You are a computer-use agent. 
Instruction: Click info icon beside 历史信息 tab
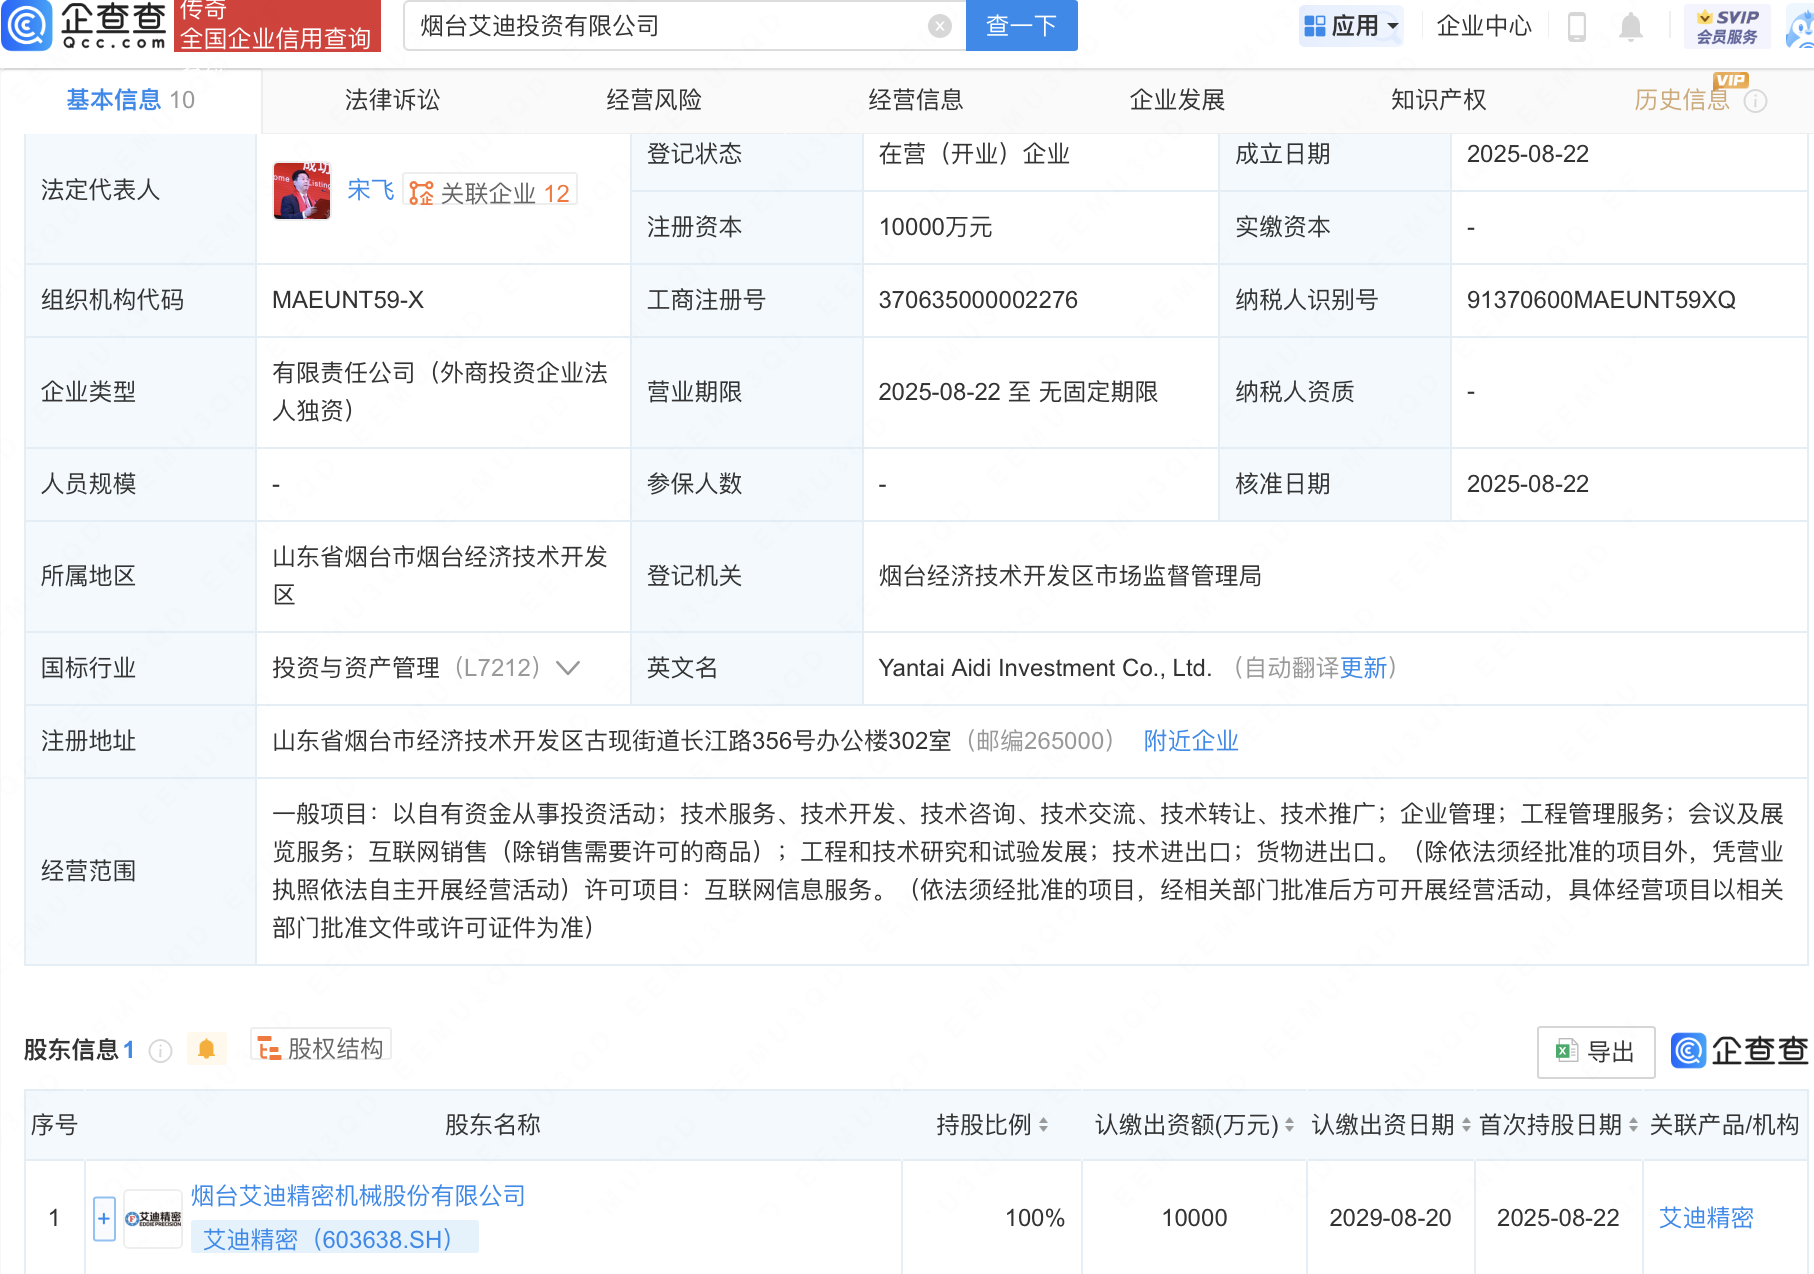tap(1756, 101)
